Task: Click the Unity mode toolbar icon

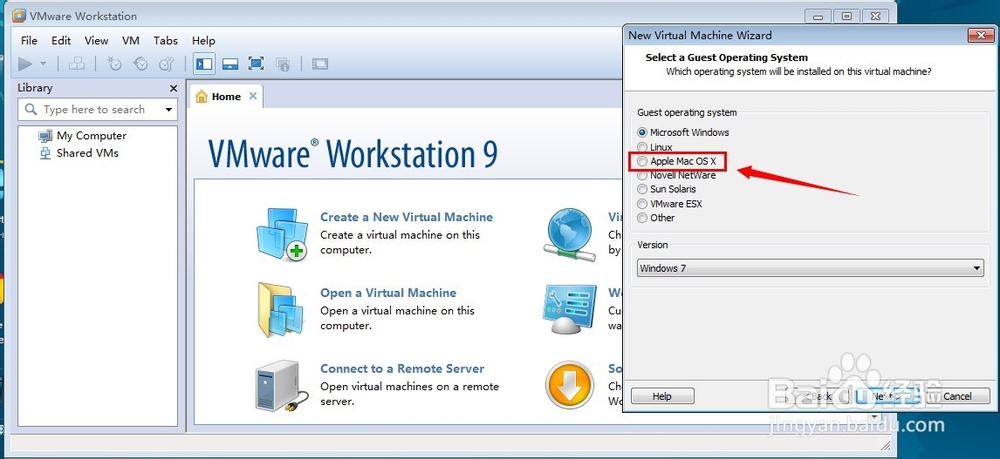Action: 283,64
